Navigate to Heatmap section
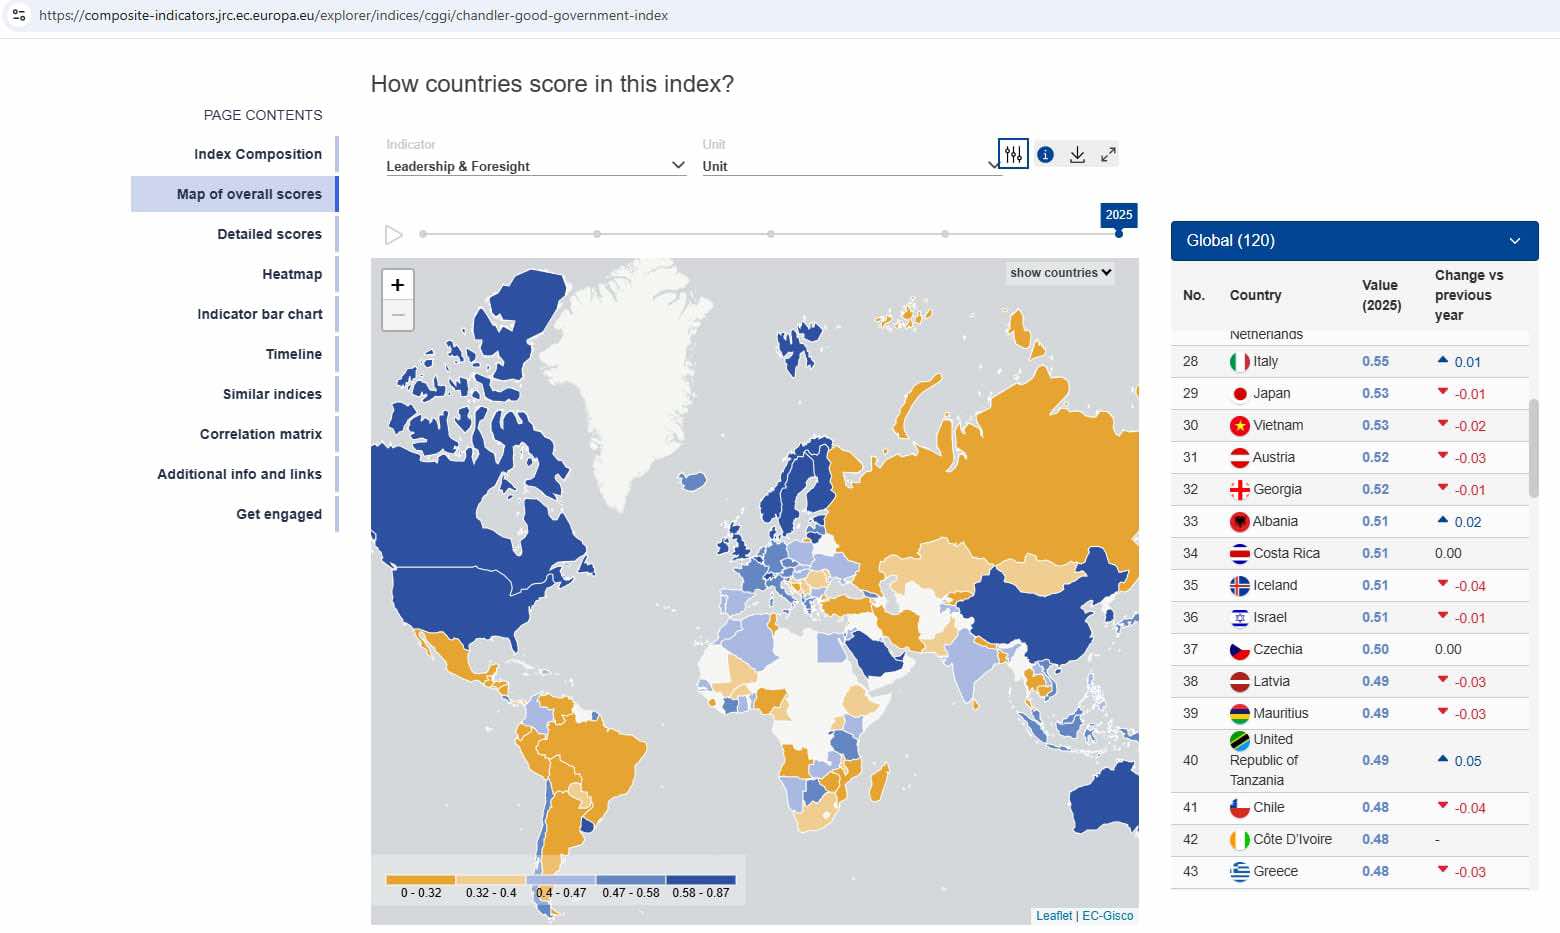This screenshot has height=933, width=1560. tap(292, 274)
